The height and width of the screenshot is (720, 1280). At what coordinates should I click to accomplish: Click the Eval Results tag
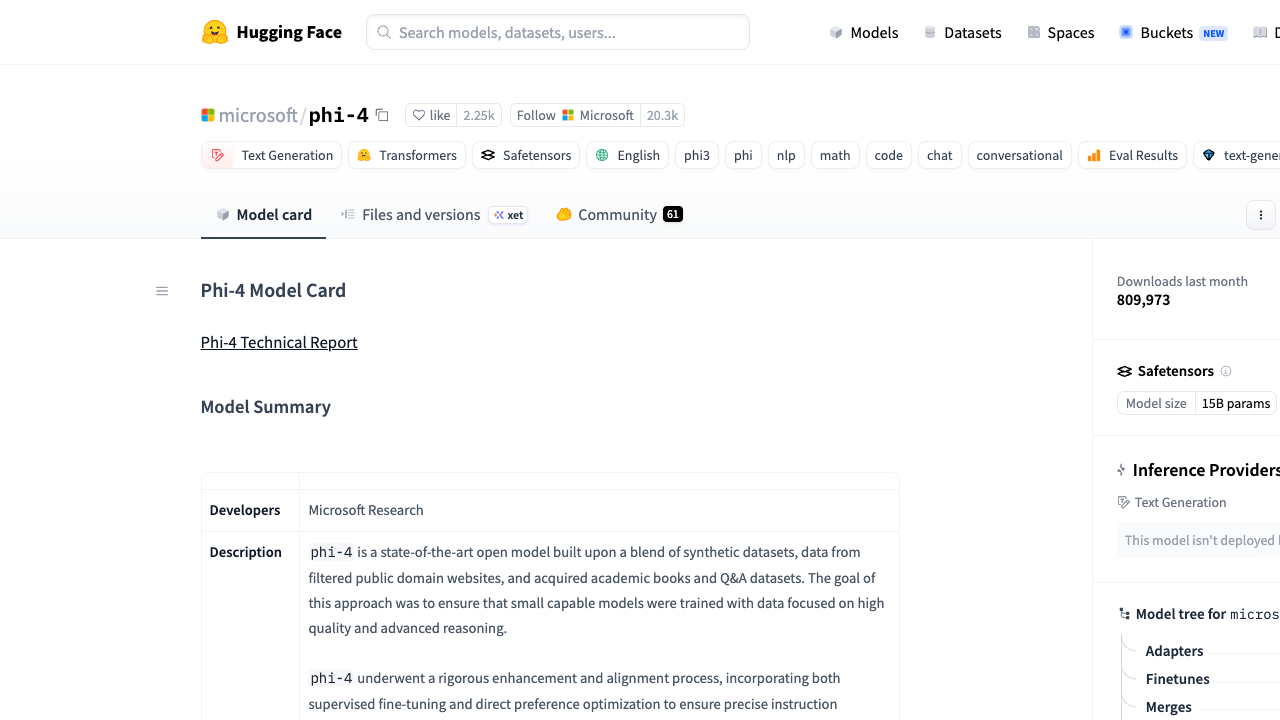[1133, 155]
